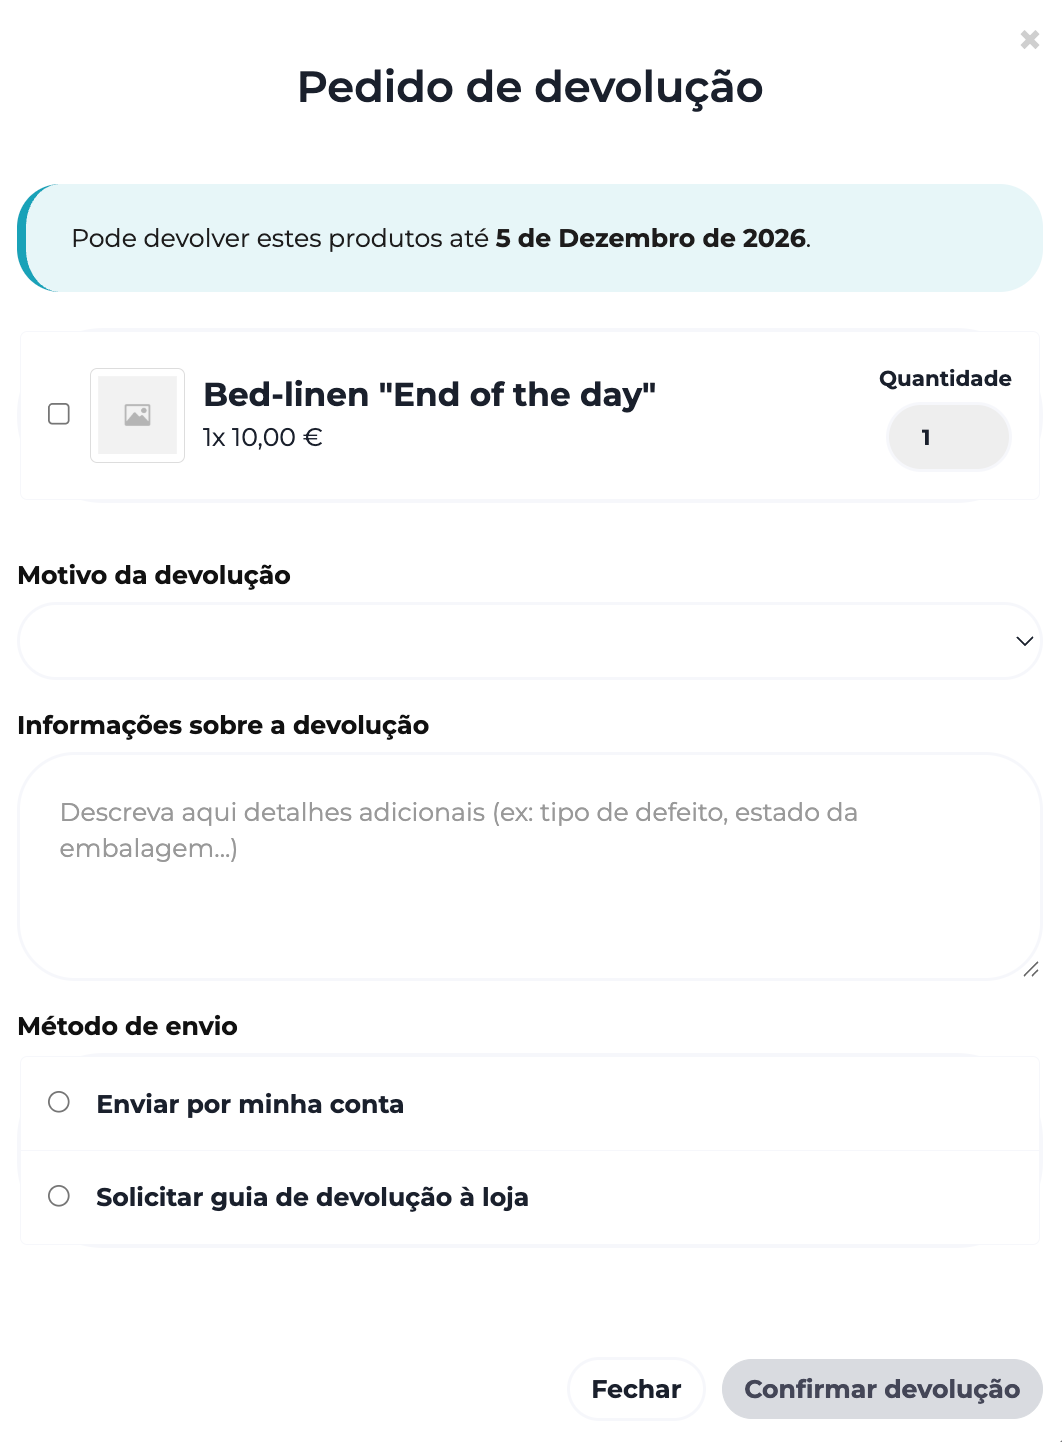This screenshot has width=1062, height=1442.
Task: Click the Pedido de devolução title
Action: click(529, 88)
